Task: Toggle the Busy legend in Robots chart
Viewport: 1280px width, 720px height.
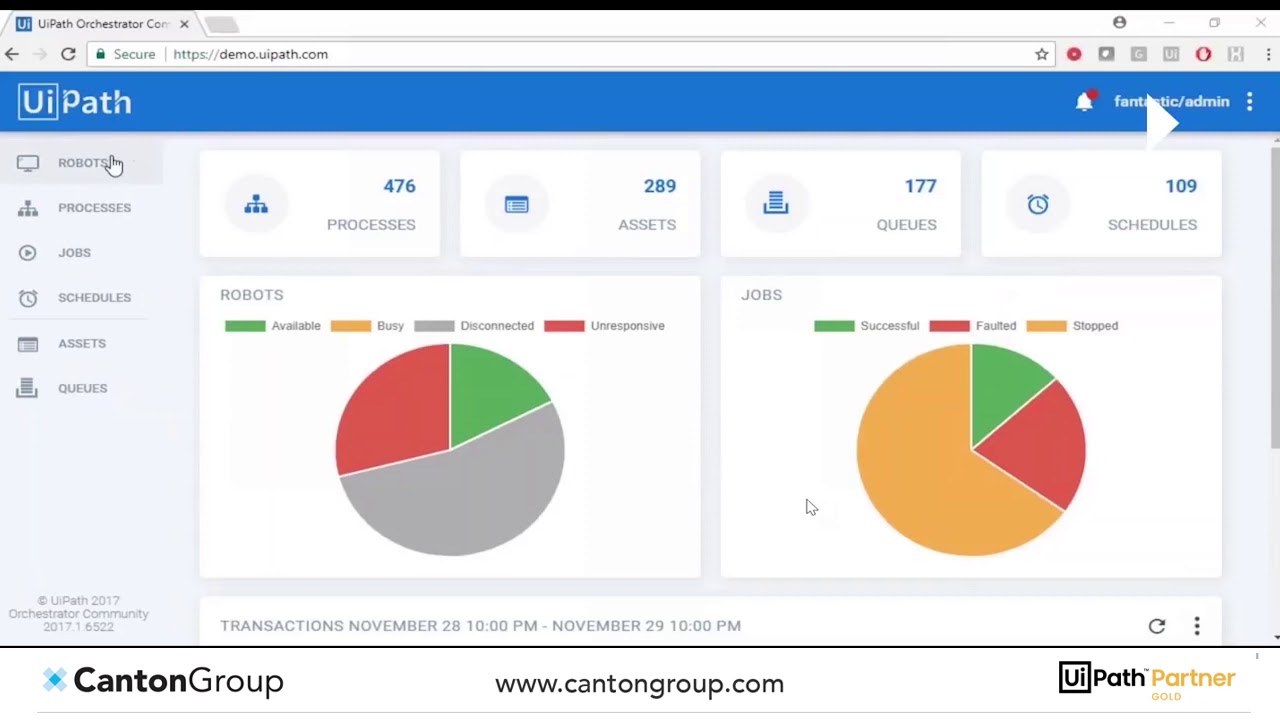Action: (367, 326)
